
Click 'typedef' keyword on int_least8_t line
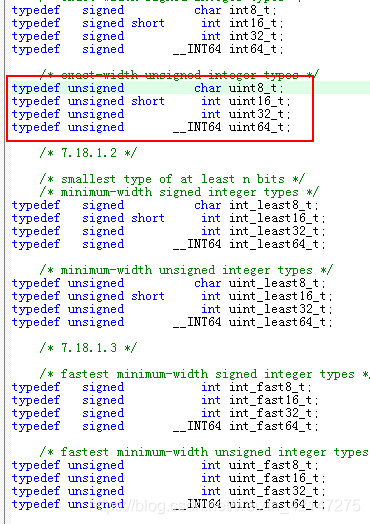pos(36,205)
